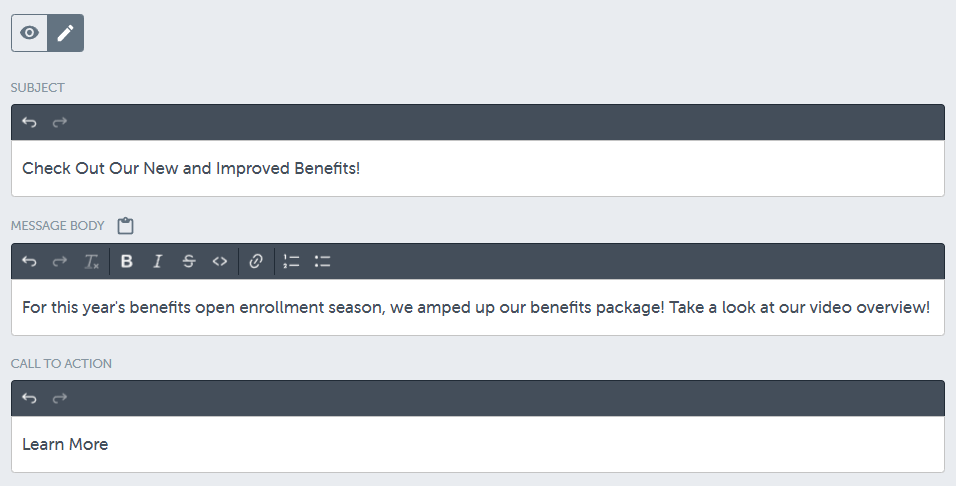Redo change in Subject toolbar
This screenshot has width=956, height=486.
click(x=60, y=122)
